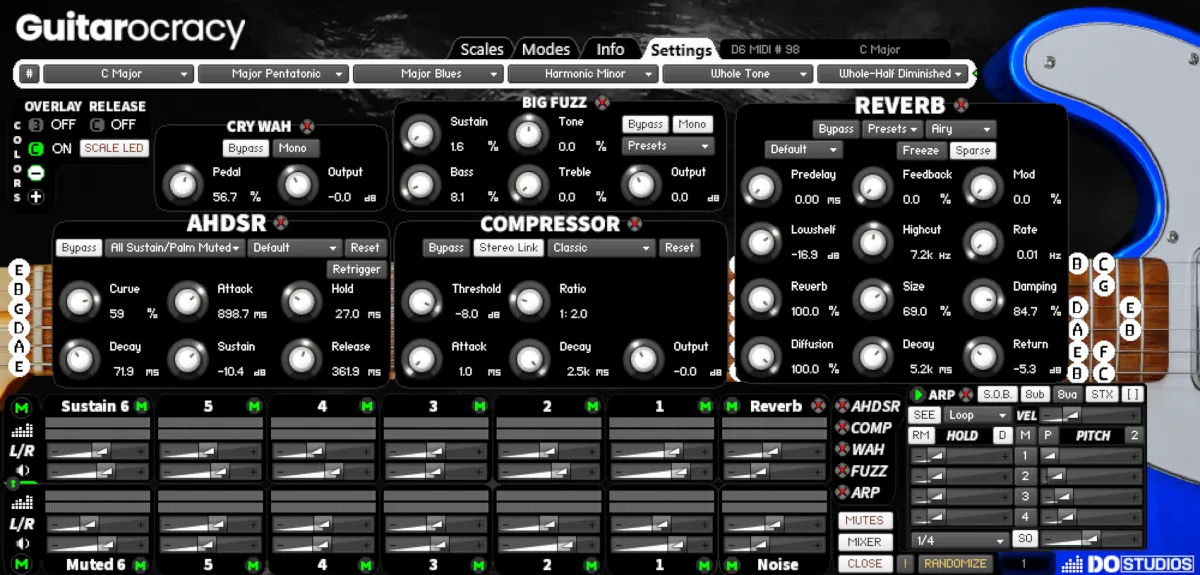
Task: Click red X icon next to WAH label
Action: tap(842, 450)
